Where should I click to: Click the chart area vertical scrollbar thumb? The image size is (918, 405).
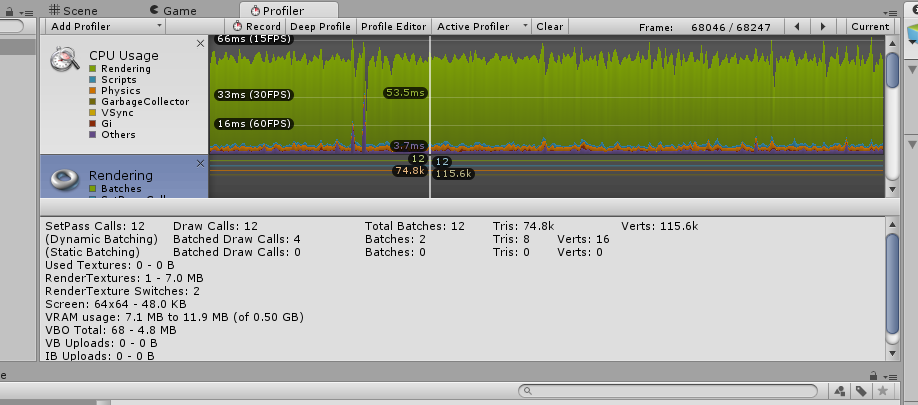coord(892,70)
